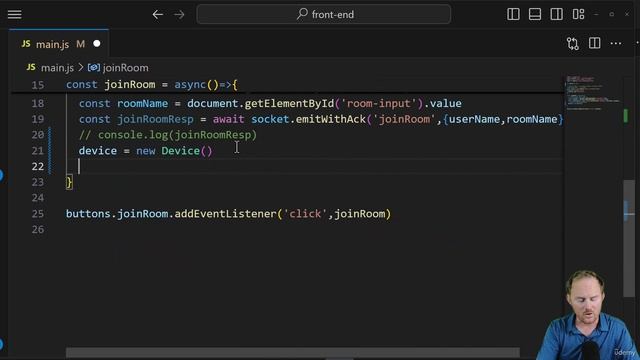Close the unsaved main.js tab dot
The image size is (640, 360).
[97, 43]
